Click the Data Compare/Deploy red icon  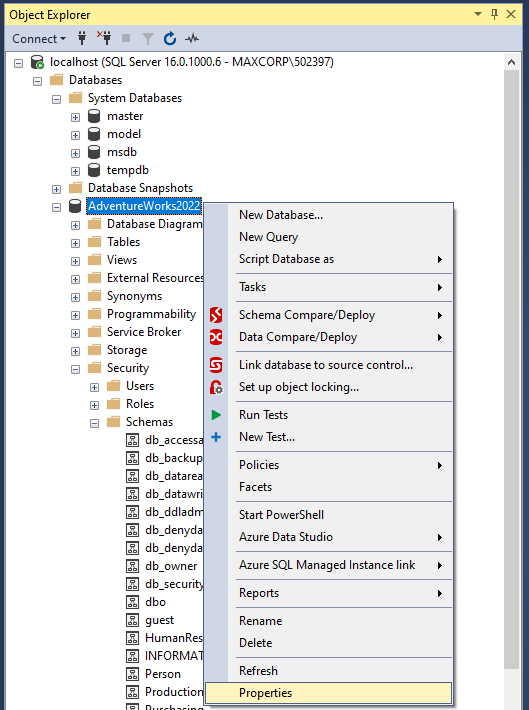click(216, 337)
